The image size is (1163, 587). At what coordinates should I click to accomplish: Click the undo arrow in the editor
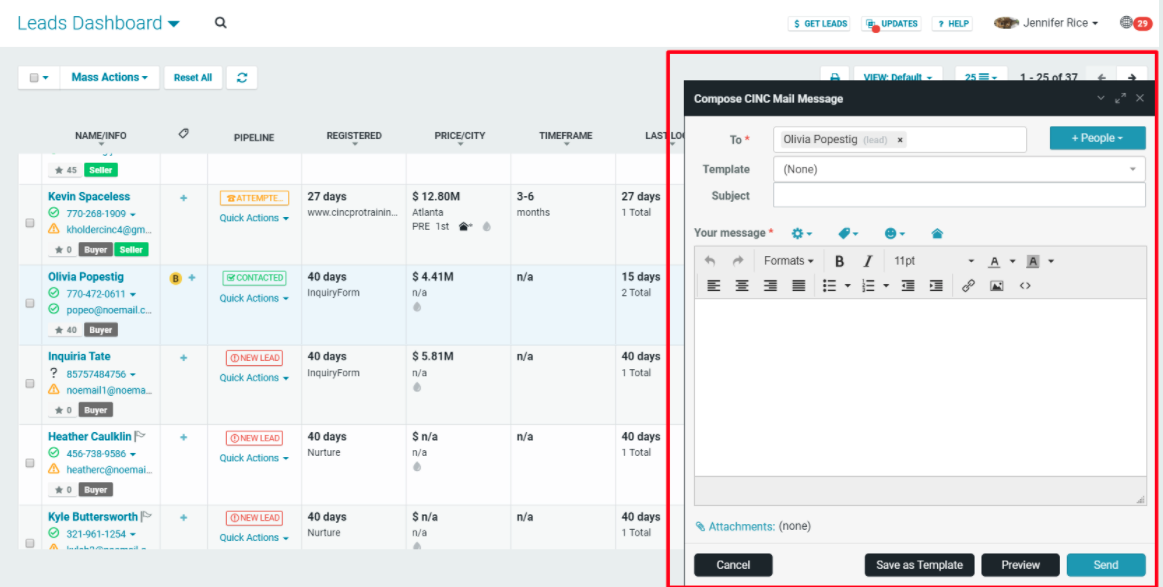point(713,260)
